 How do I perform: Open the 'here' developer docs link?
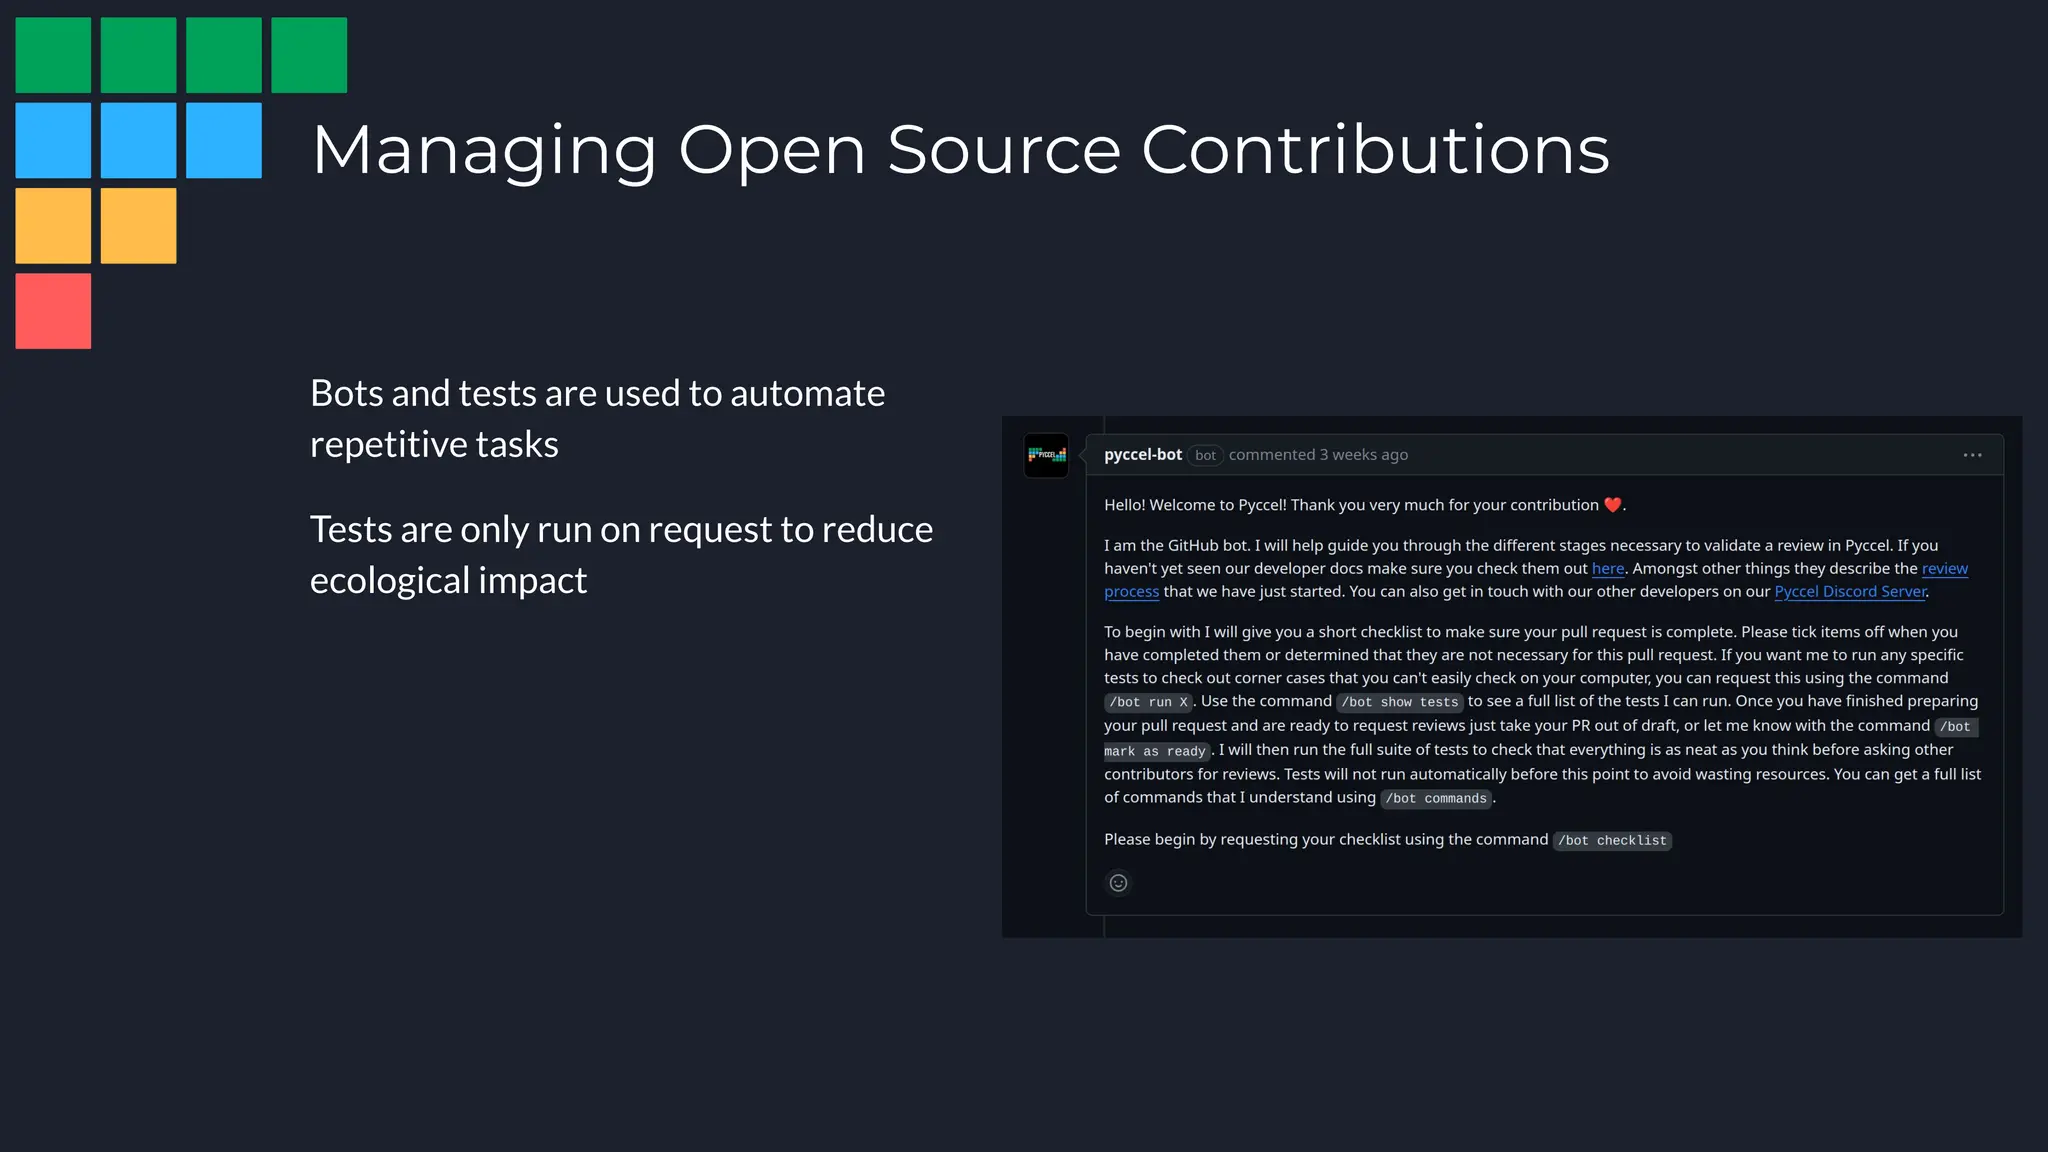tap(1608, 569)
